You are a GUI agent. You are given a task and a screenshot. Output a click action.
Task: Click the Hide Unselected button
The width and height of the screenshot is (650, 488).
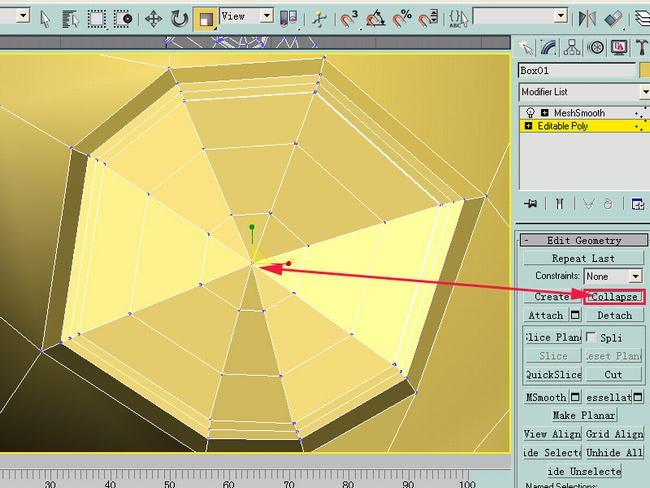(x=584, y=471)
